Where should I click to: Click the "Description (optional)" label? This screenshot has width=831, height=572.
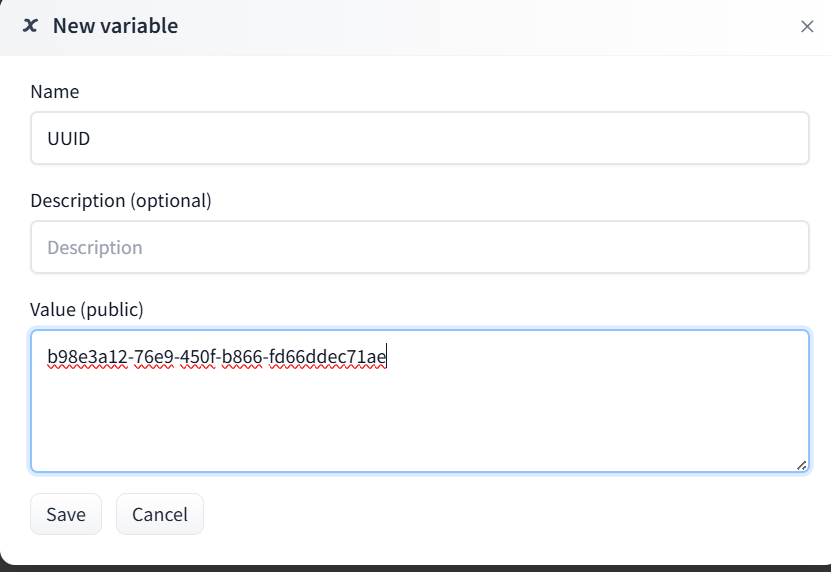click(121, 200)
